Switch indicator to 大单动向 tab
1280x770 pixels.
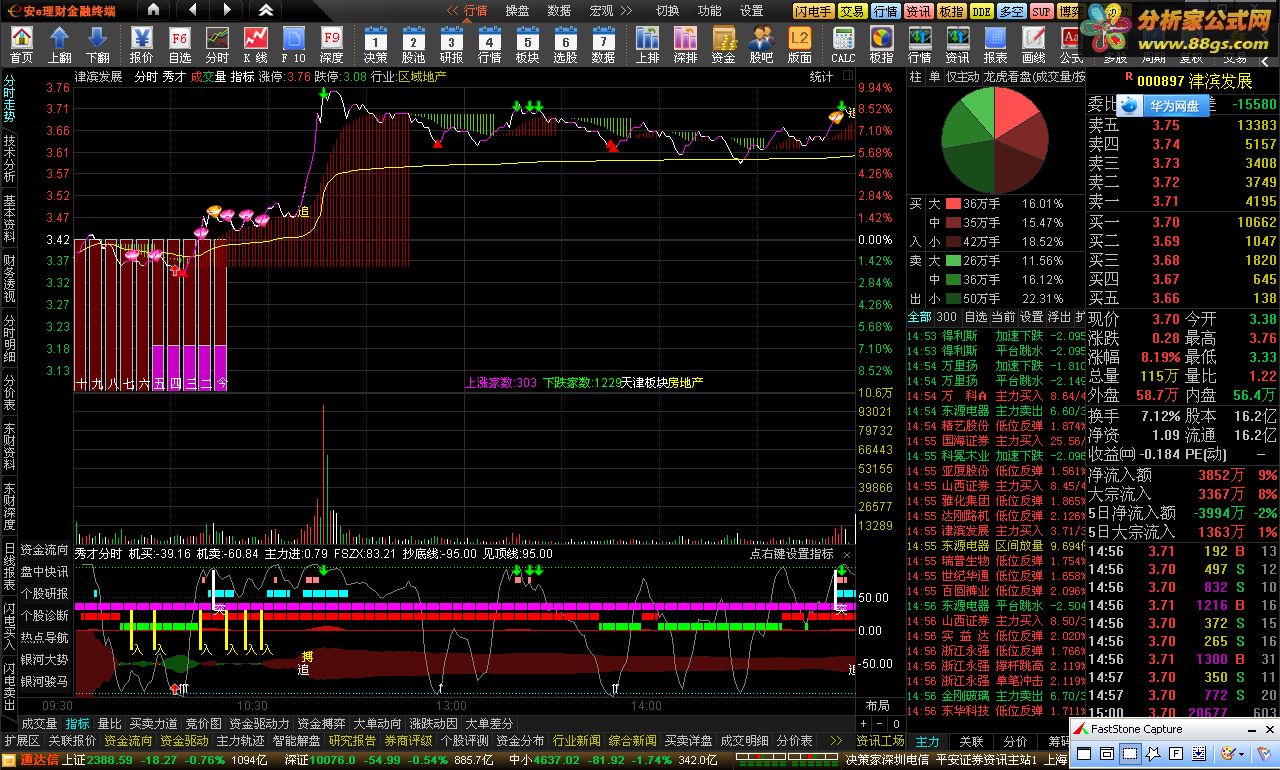[378, 723]
